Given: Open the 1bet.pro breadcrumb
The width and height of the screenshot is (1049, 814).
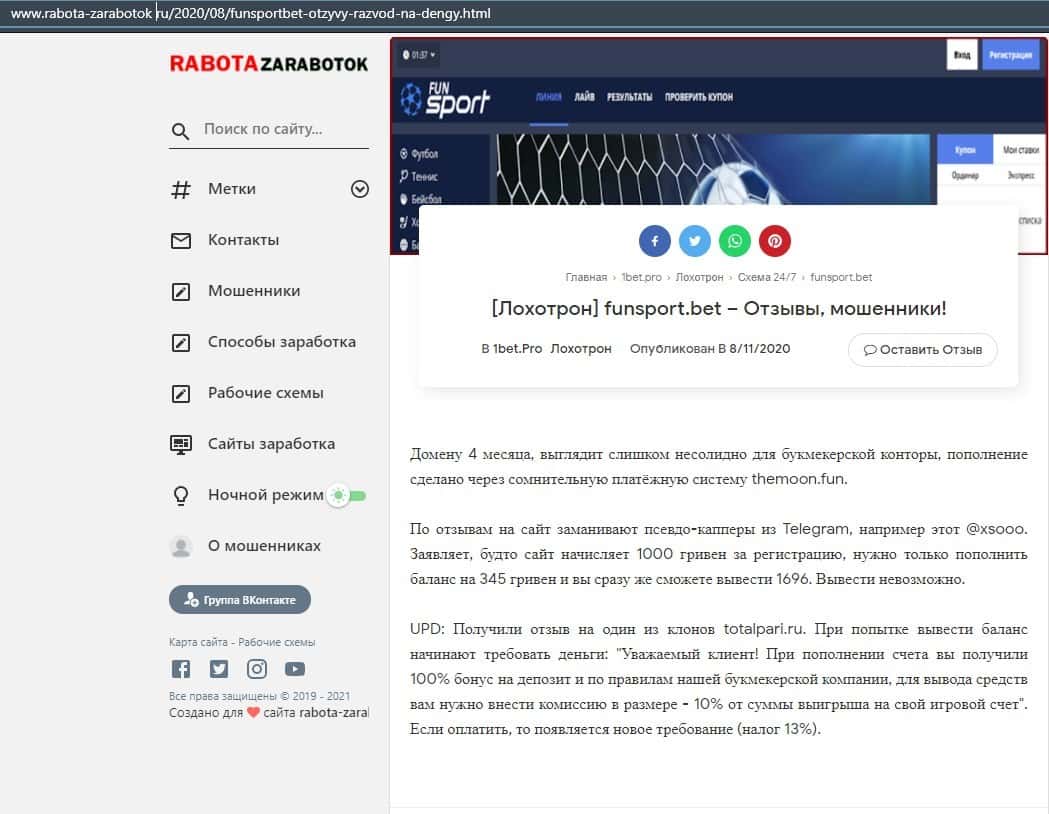Looking at the screenshot, I should click(641, 277).
